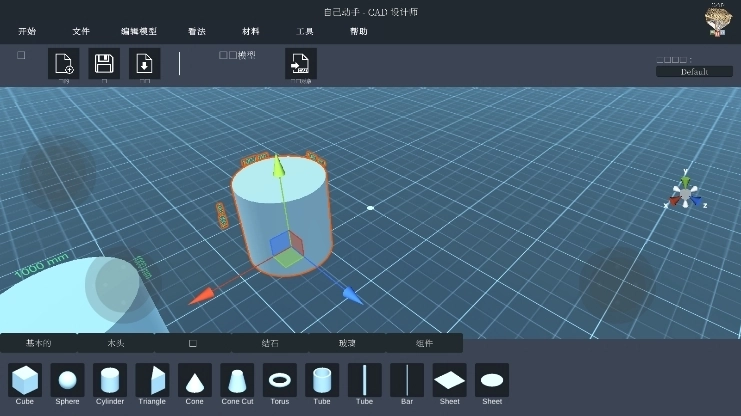Switch to the 木头 material tab
The width and height of the screenshot is (741, 416).
[116, 343]
